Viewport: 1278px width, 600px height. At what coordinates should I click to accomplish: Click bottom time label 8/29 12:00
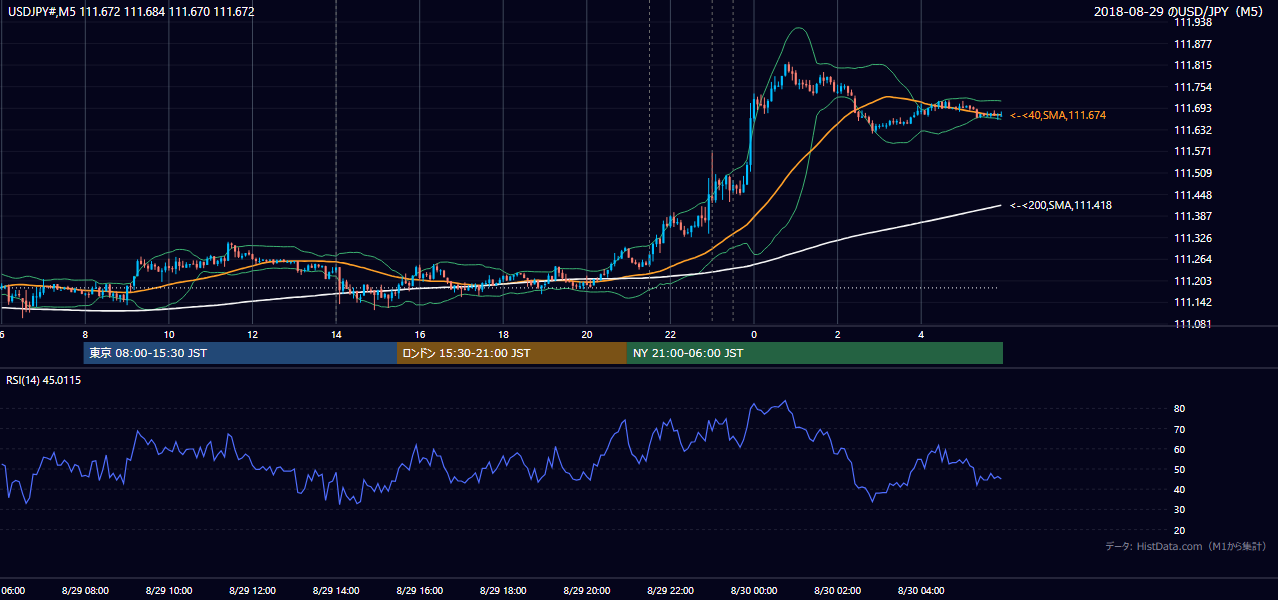point(252,591)
